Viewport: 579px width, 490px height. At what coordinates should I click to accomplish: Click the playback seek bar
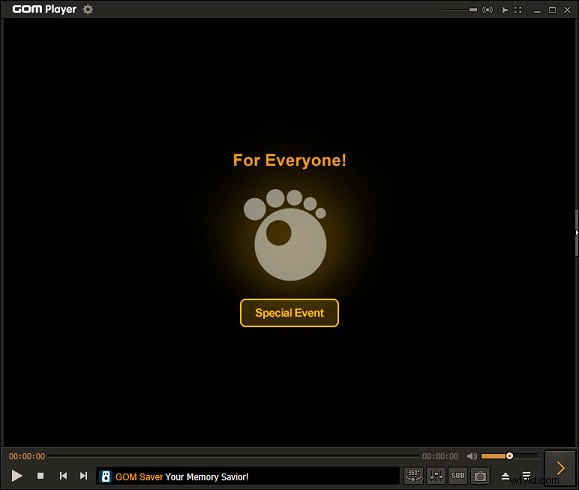233,456
